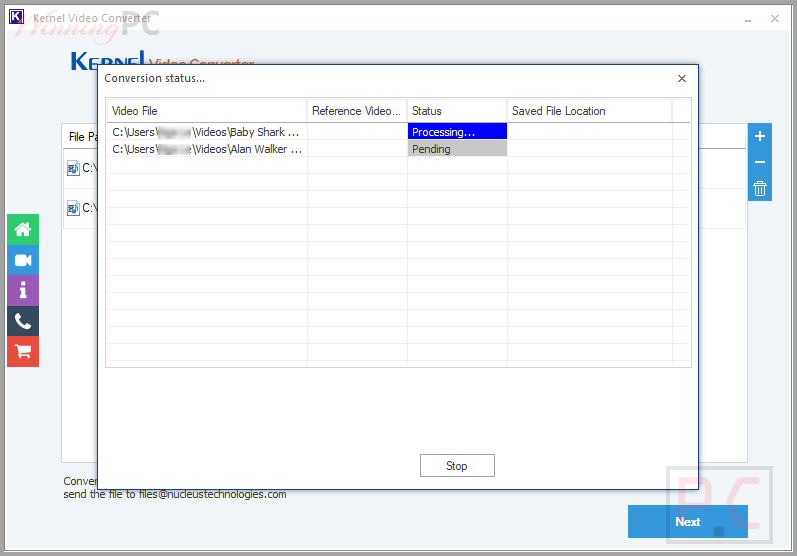Viewport: 797px width, 556px height.
Task: Click the Processing... status cell
Action: [457, 132]
